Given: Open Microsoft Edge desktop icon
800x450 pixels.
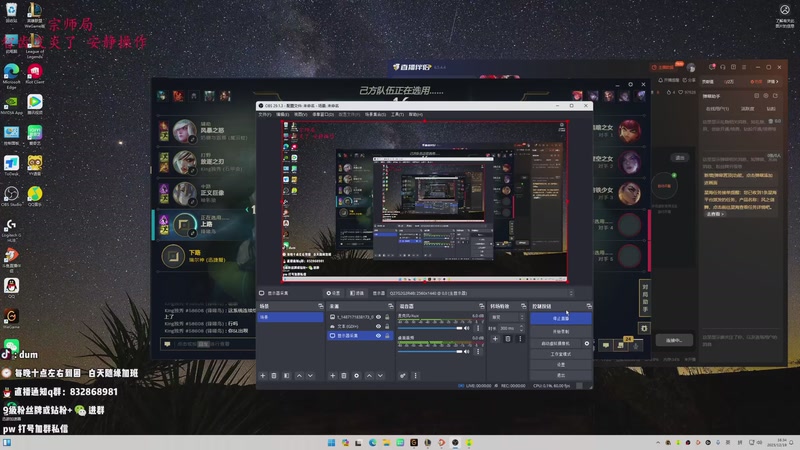Looking at the screenshot, I should point(11,74).
